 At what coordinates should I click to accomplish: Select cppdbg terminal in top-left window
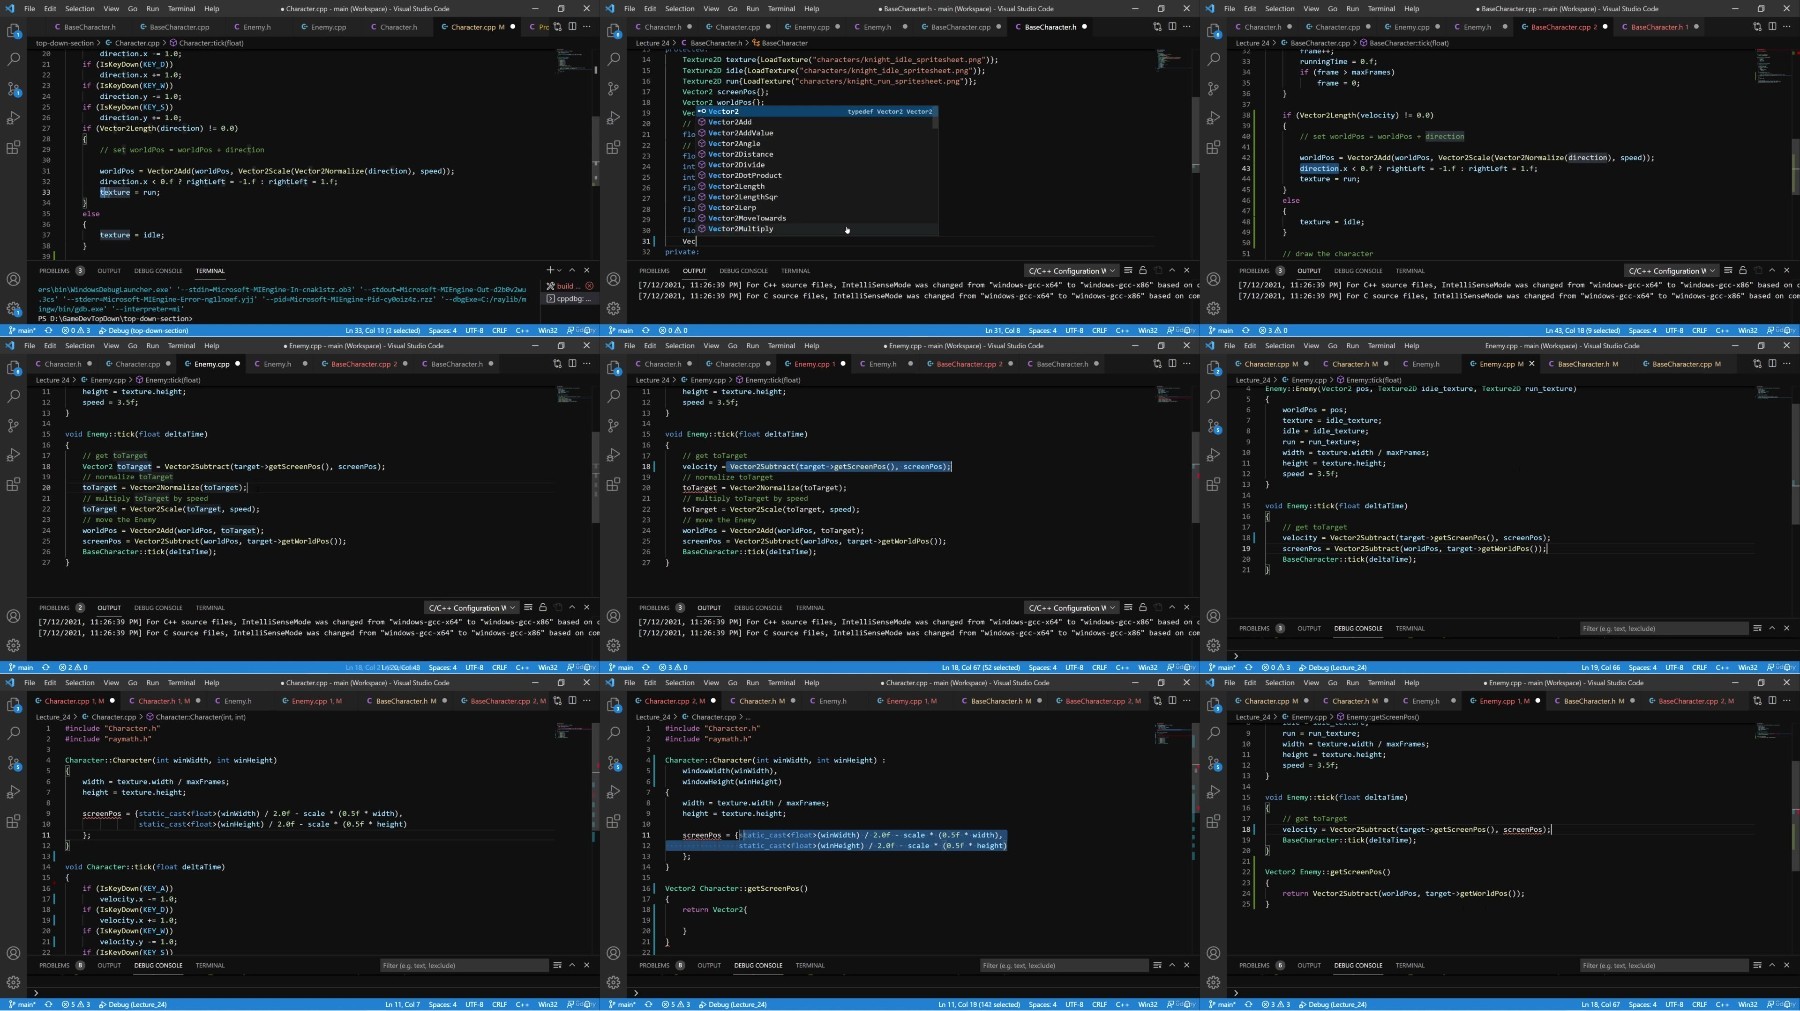point(570,298)
